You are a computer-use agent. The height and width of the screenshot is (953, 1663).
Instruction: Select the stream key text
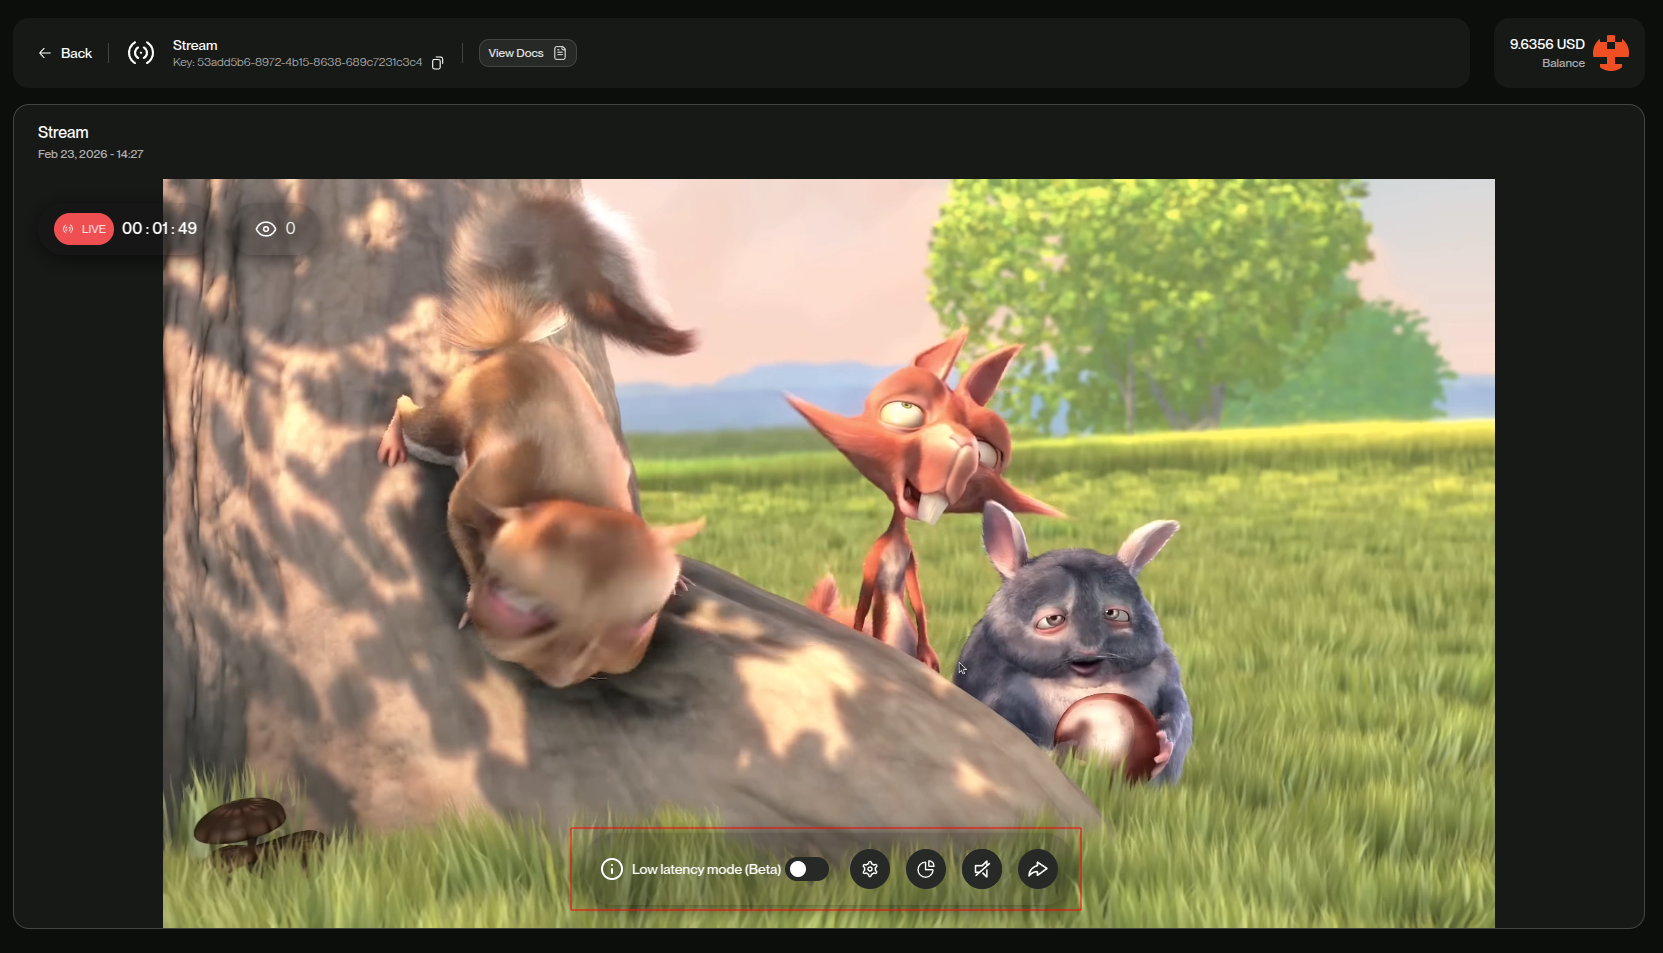tap(297, 62)
